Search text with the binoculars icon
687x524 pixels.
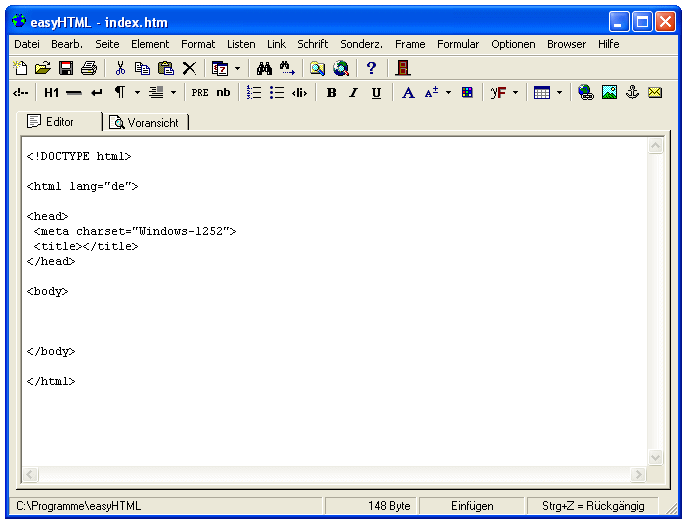264,68
